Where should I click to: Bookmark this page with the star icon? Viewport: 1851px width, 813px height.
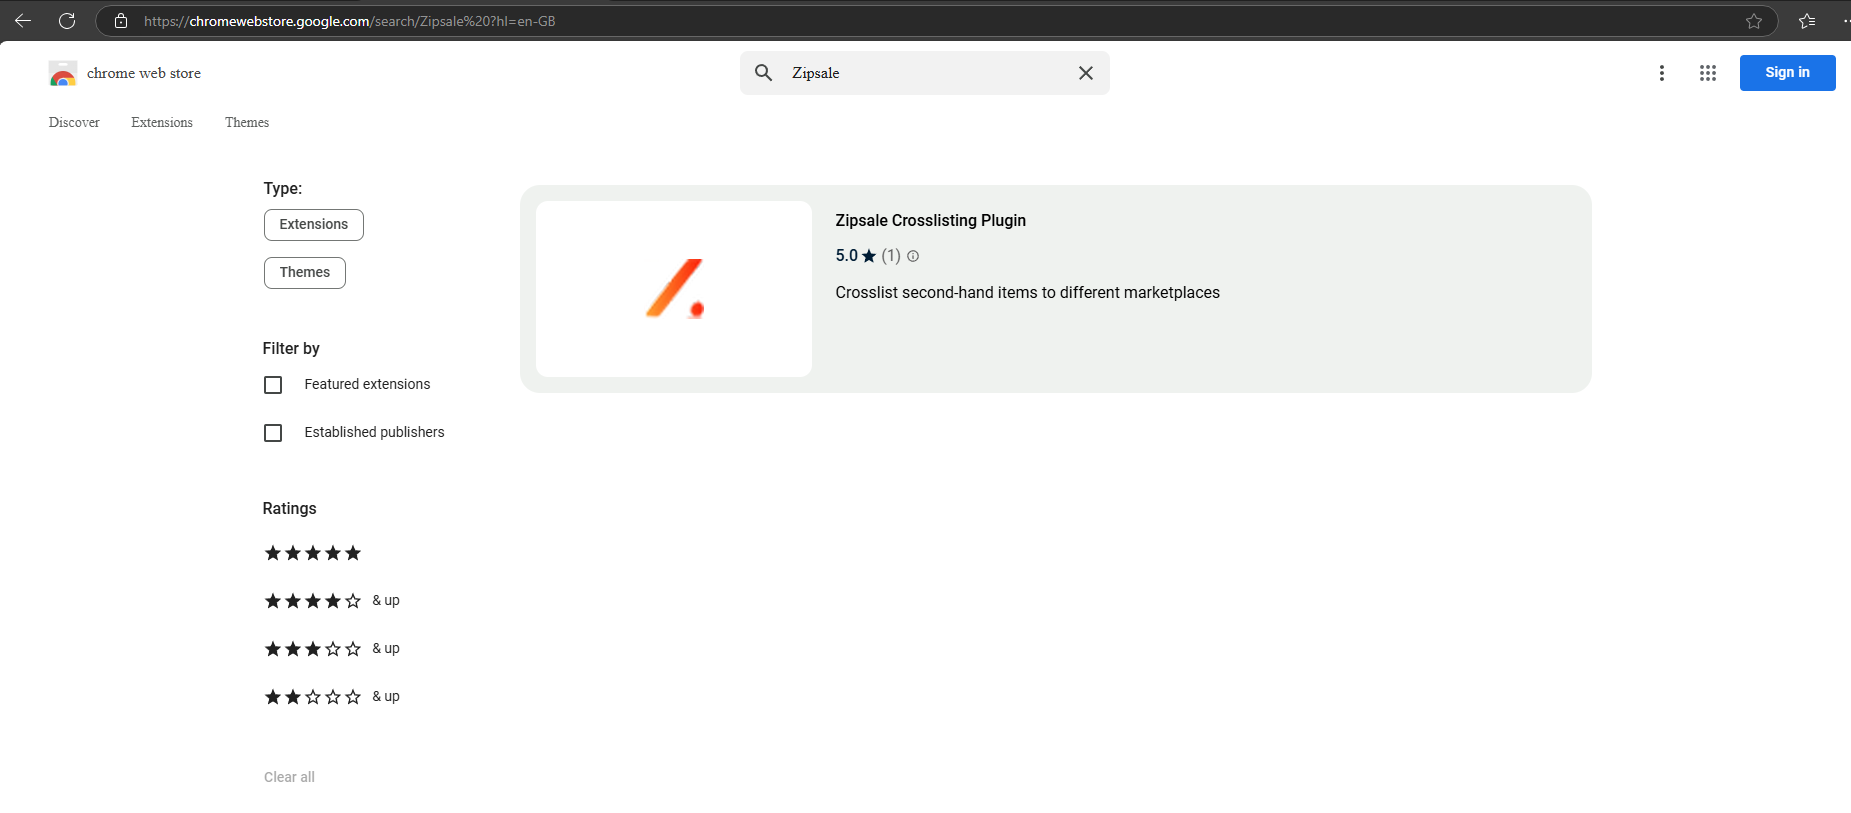pos(1754,21)
